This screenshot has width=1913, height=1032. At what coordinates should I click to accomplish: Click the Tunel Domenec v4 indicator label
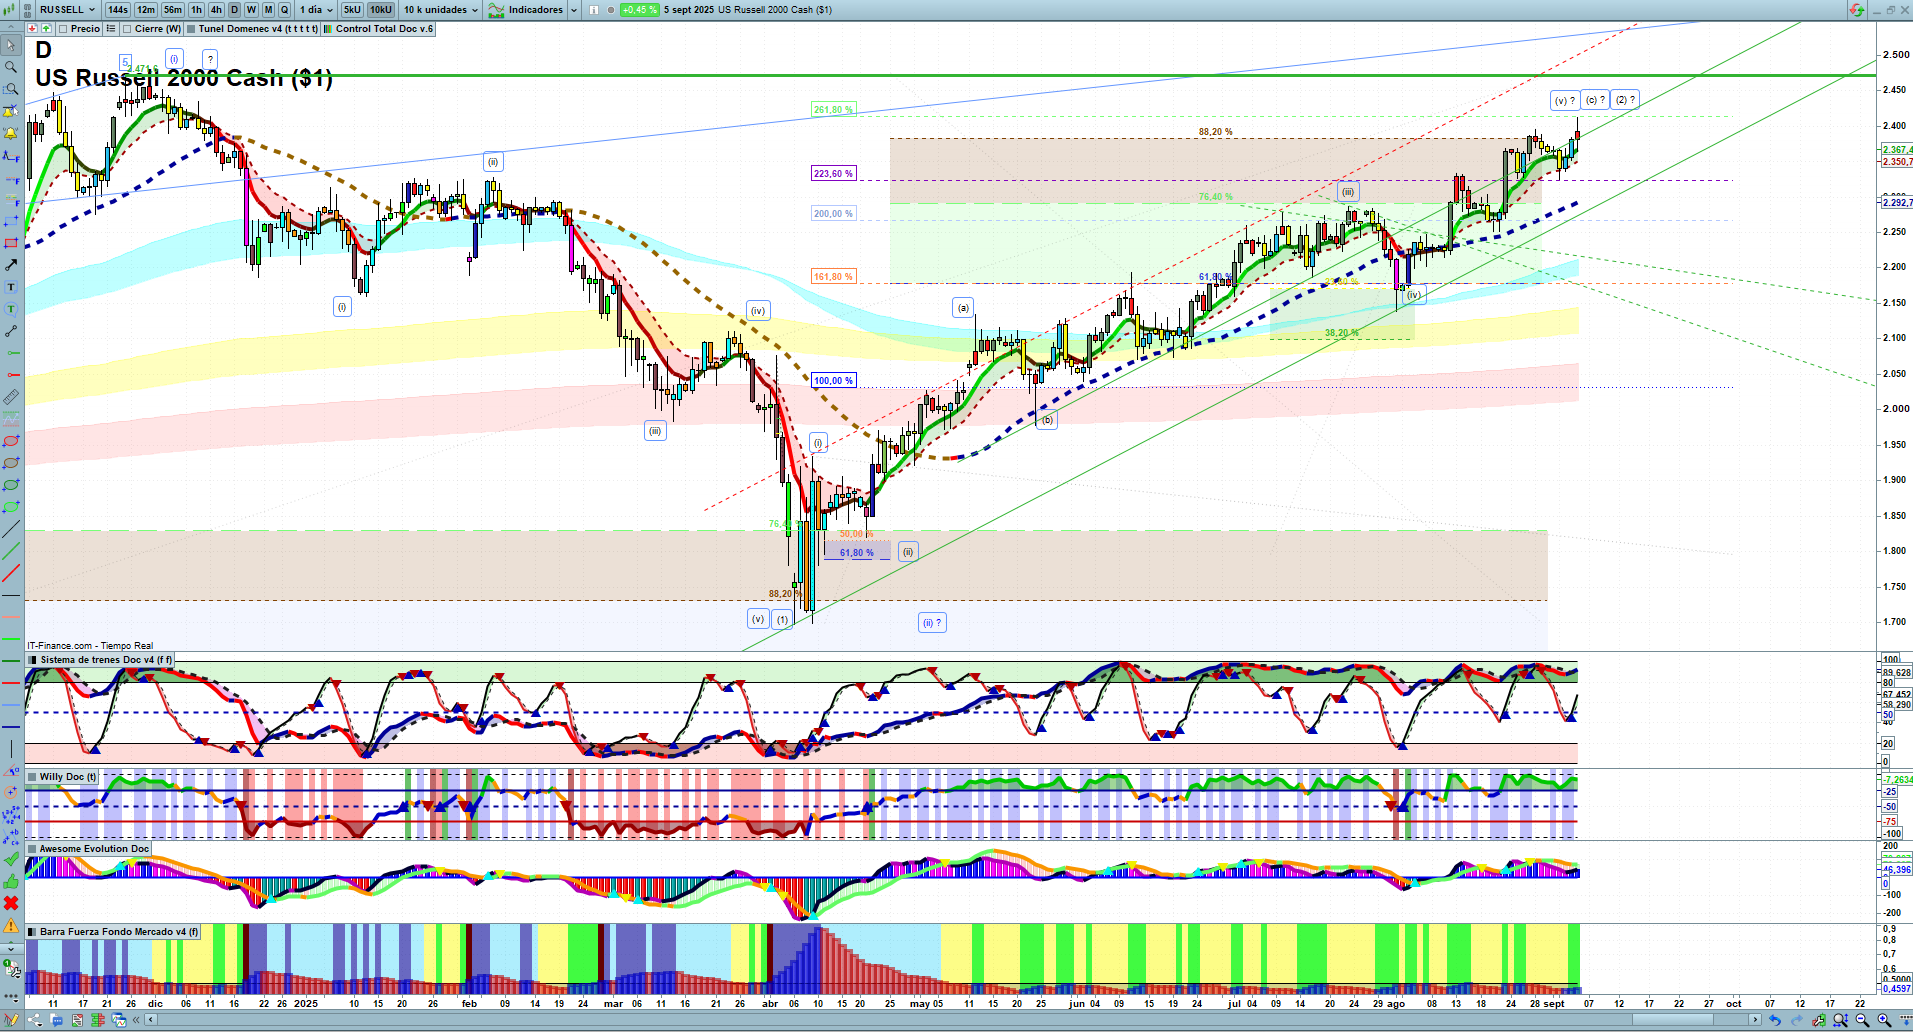258,29
